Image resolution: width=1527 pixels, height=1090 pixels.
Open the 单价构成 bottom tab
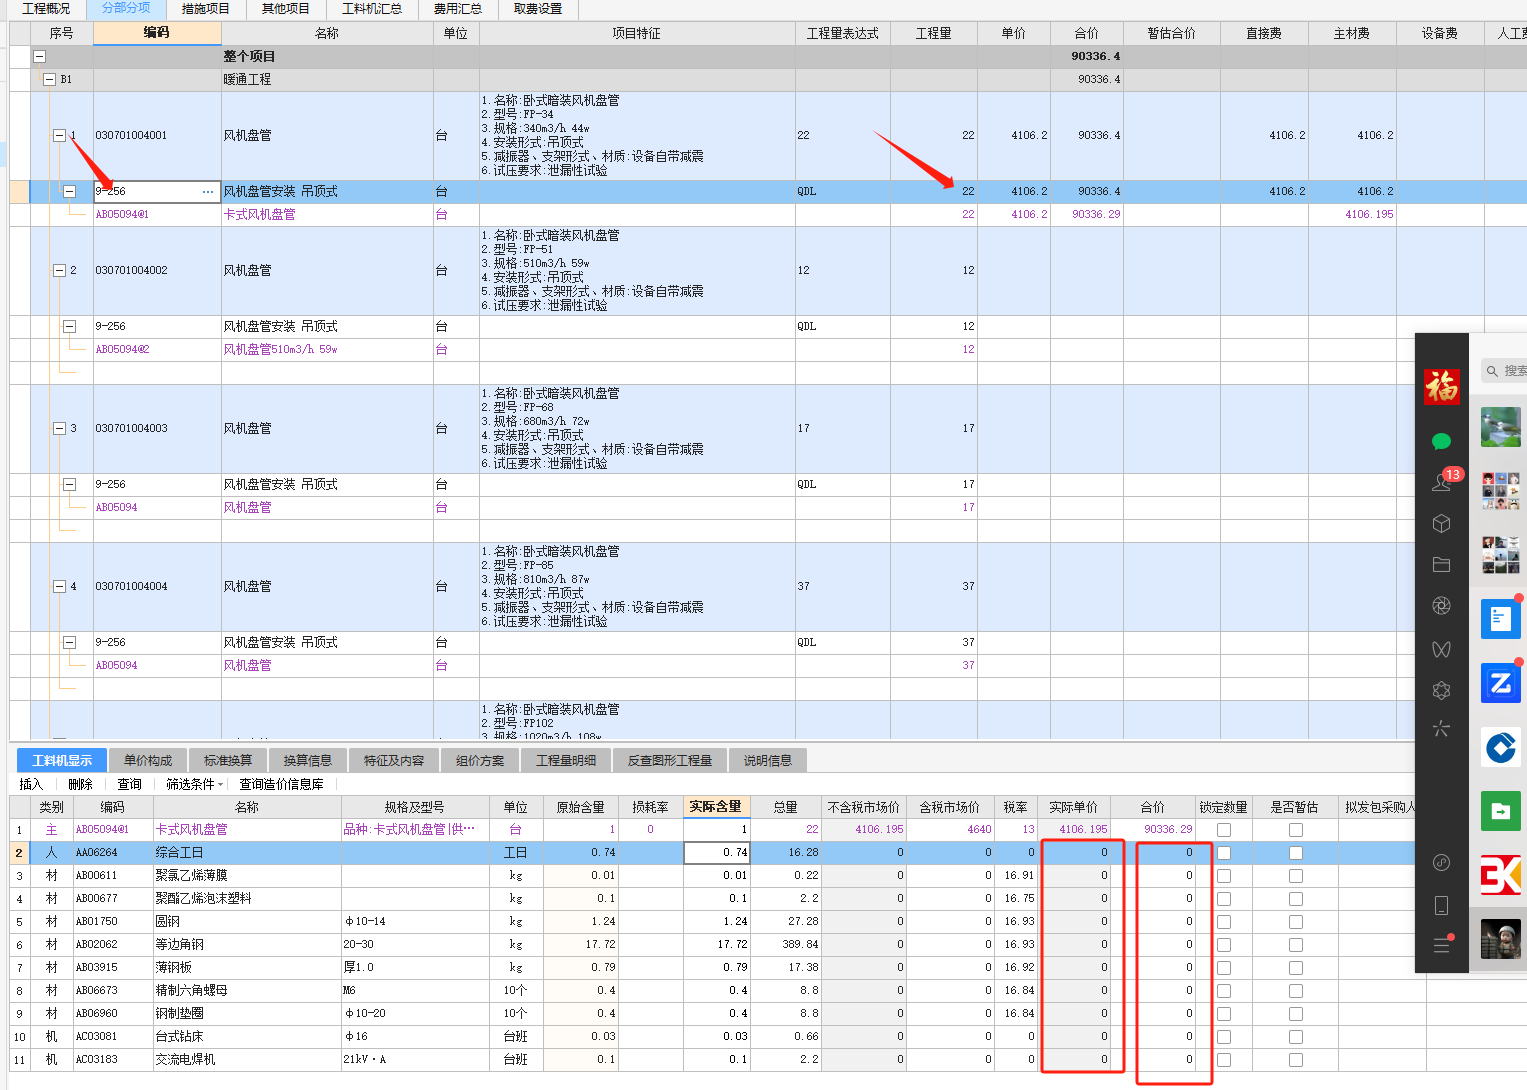tap(147, 761)
